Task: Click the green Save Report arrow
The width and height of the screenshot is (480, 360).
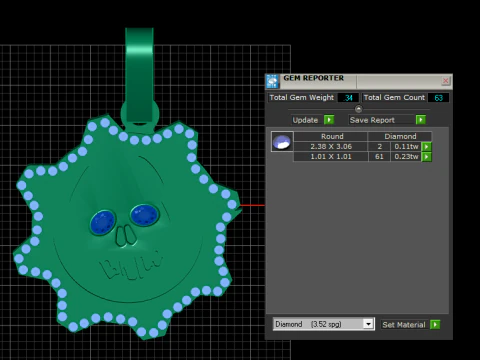Action: tap(421, 120)
